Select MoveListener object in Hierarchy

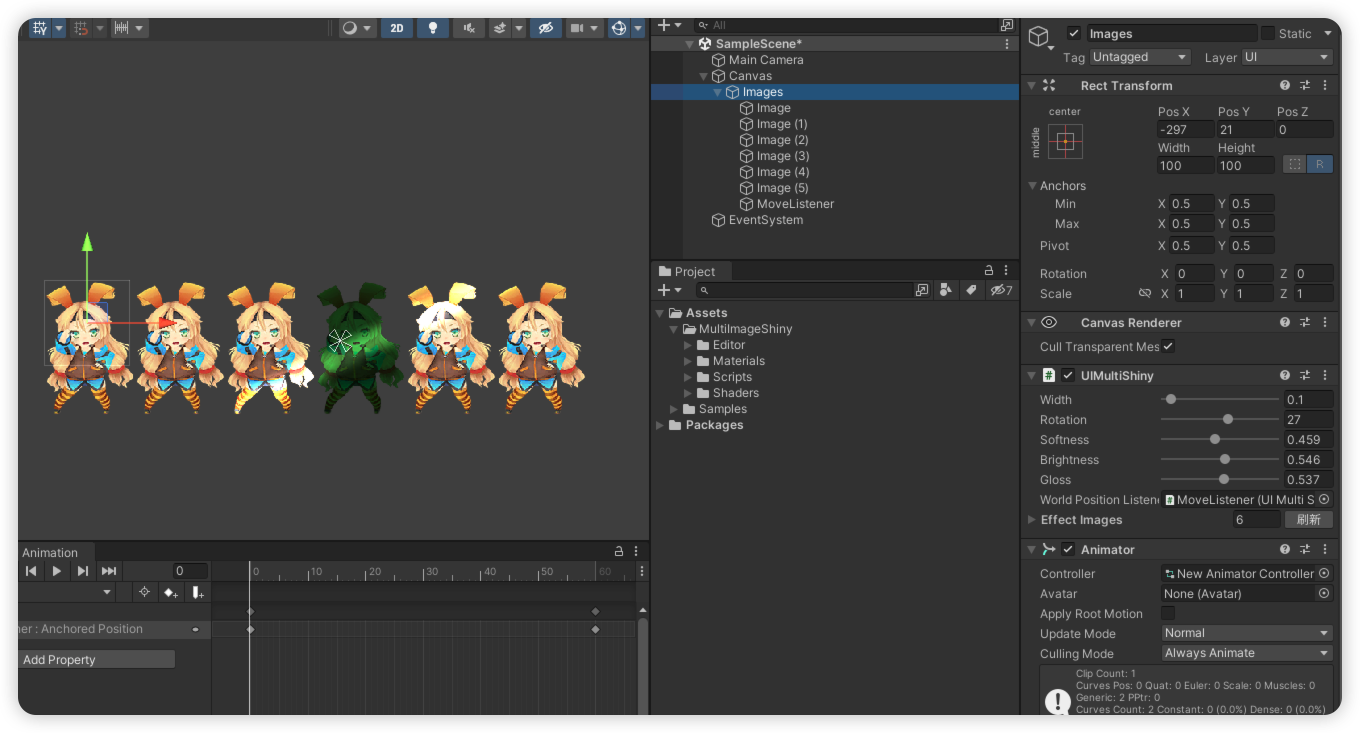tap(795, 204)
